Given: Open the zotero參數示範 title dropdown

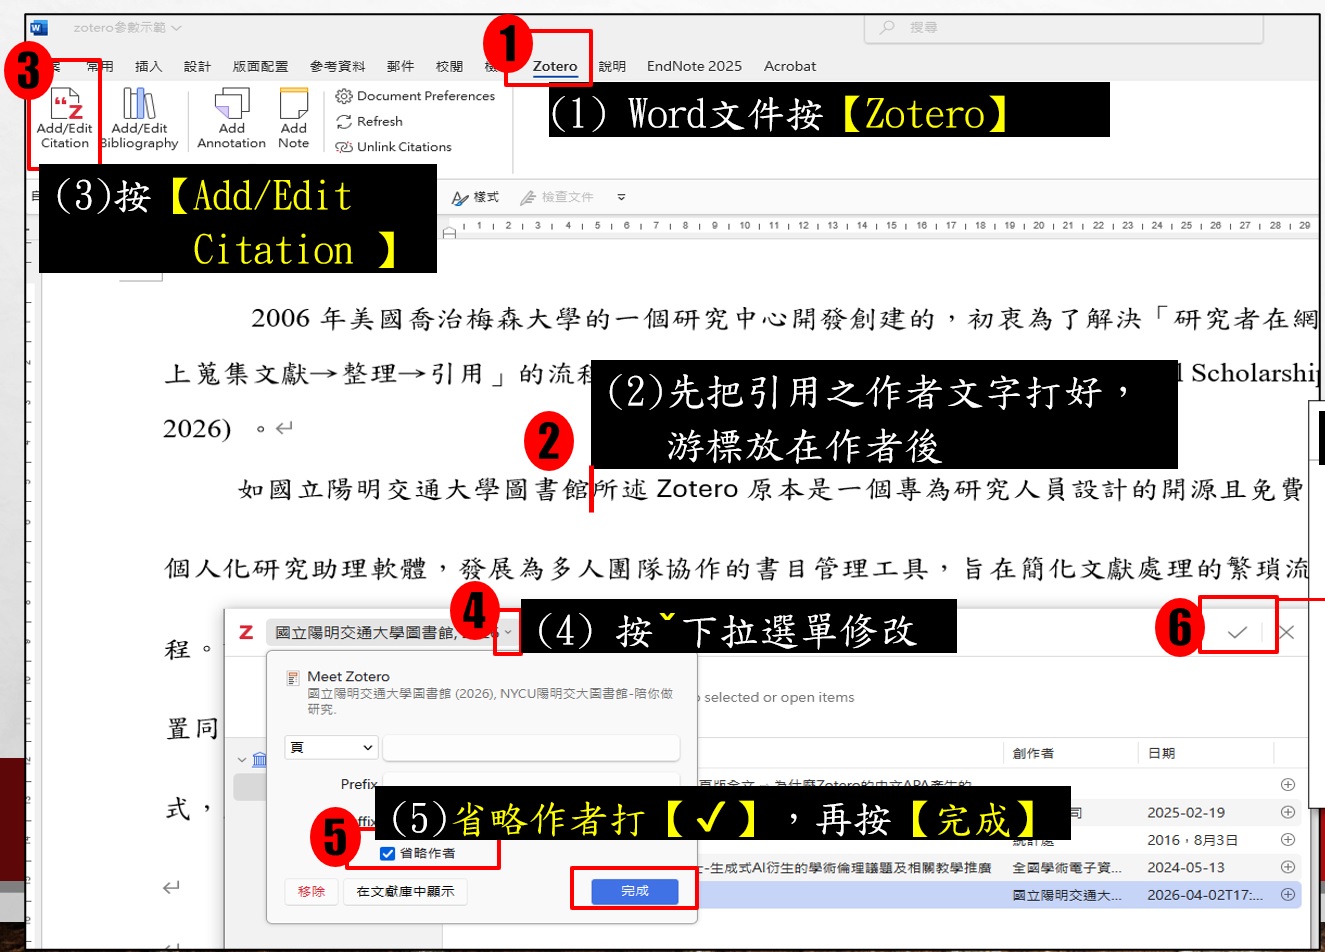Looking at the screenshot, I should tap(177, 28).
